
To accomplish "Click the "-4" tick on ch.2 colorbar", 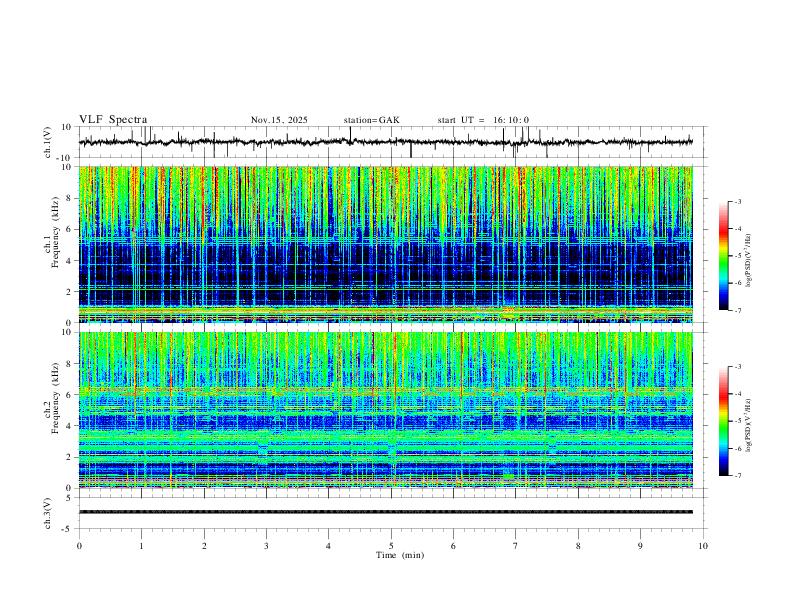I will [x=737, y=393].
